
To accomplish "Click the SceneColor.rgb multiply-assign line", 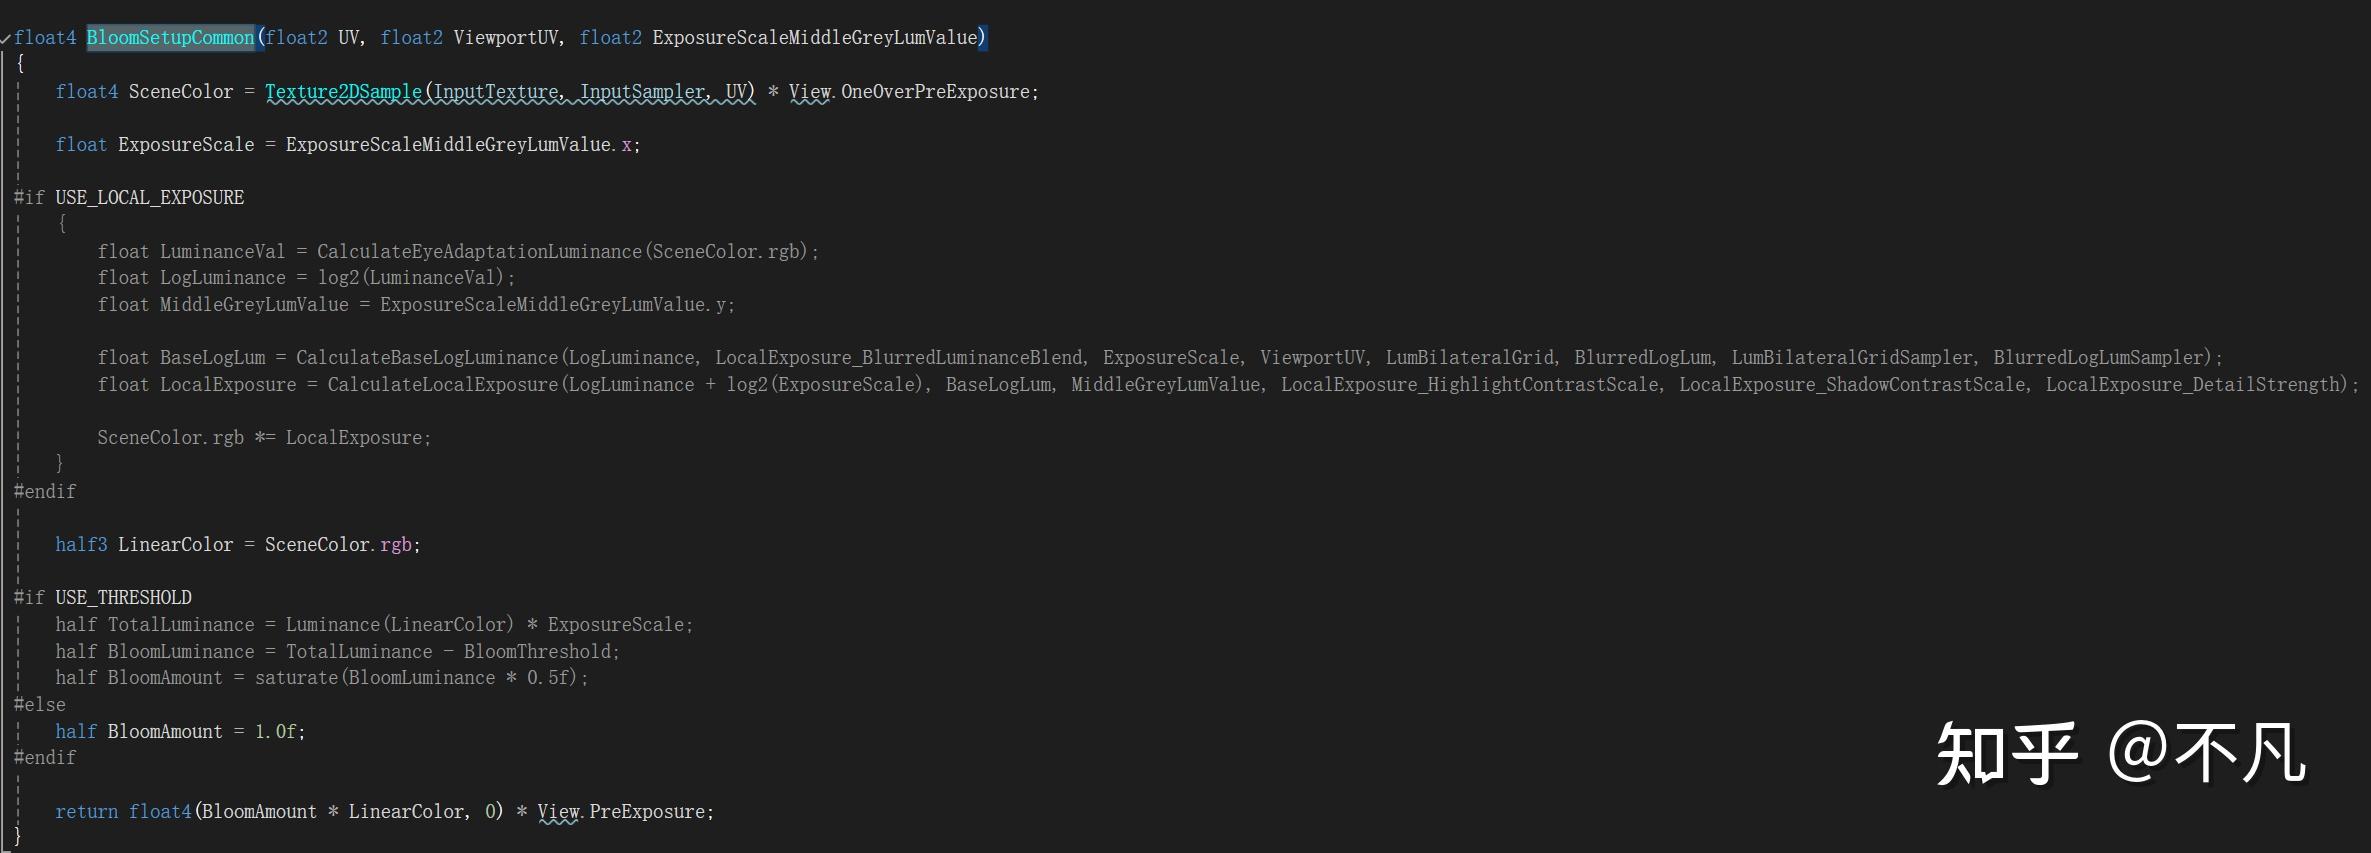I will (264, 438).
